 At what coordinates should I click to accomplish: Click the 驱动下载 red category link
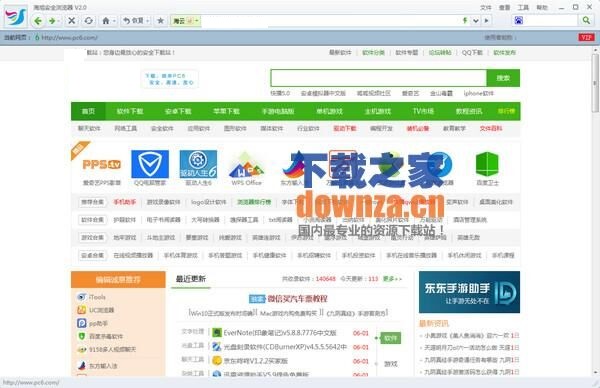[x=344, y=128]
